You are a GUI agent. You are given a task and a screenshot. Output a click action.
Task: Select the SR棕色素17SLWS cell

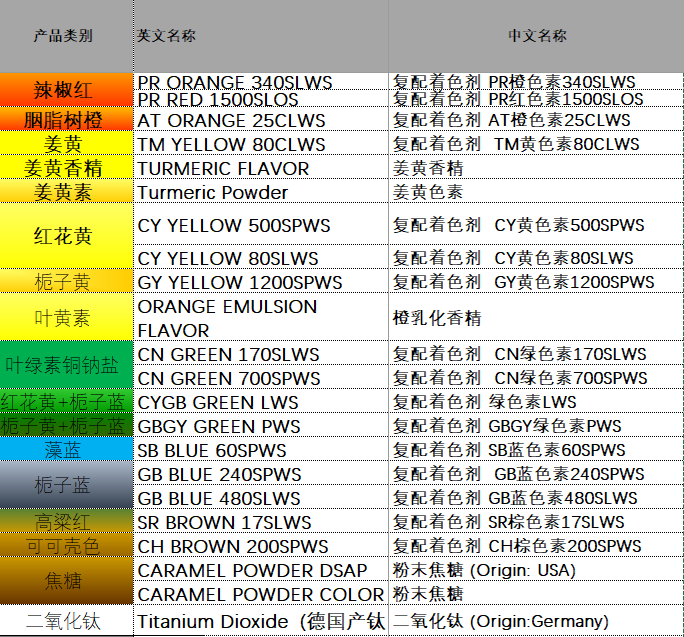(x=536, y=521)
